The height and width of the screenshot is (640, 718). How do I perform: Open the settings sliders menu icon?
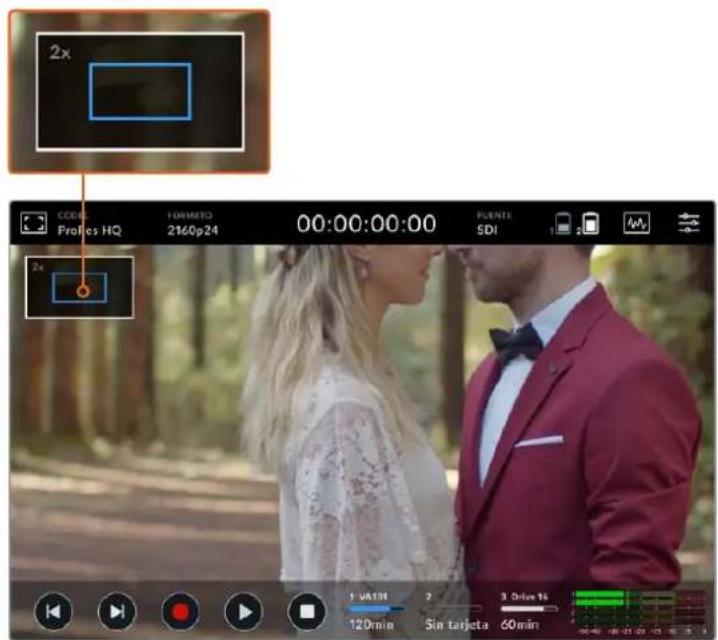point(689,223)
